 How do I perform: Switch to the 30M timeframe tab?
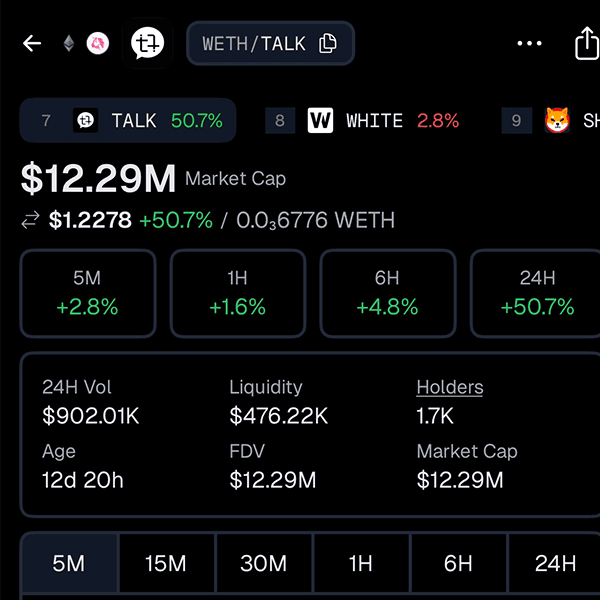click(x=264, y=563)
